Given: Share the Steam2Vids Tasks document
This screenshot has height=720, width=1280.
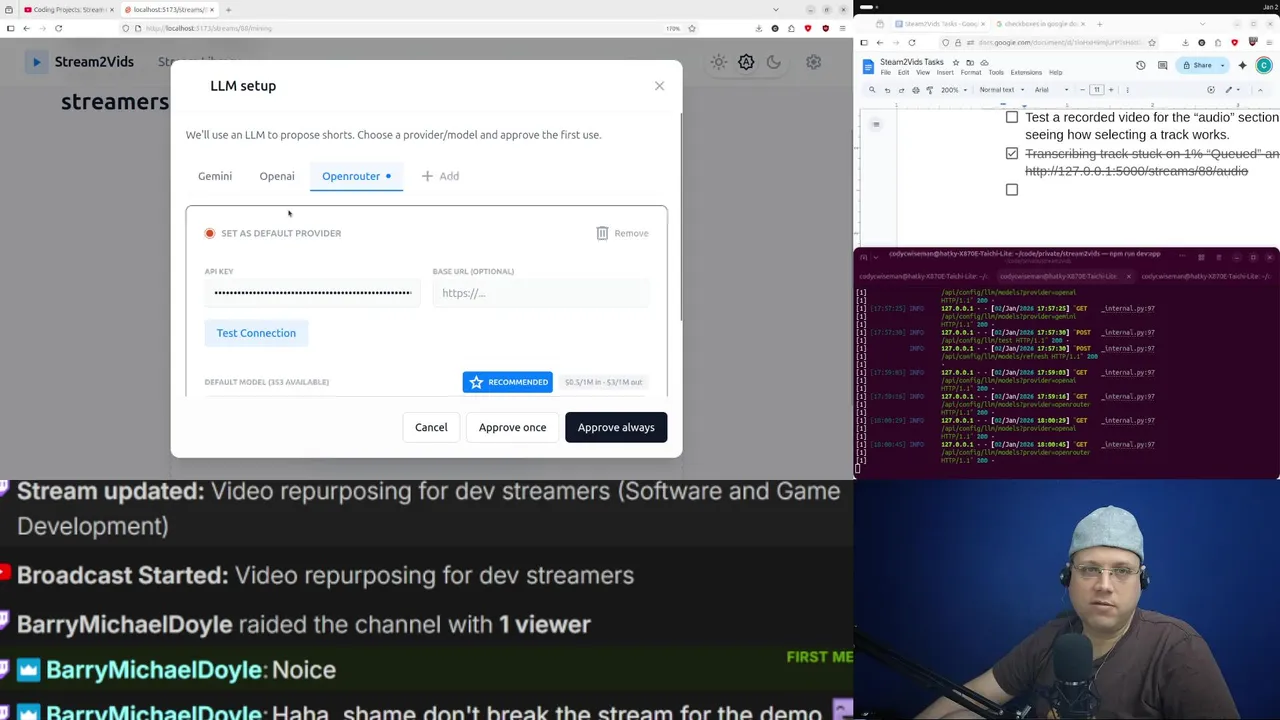Looking at the screenshot, I should (x=1196, y=65).
